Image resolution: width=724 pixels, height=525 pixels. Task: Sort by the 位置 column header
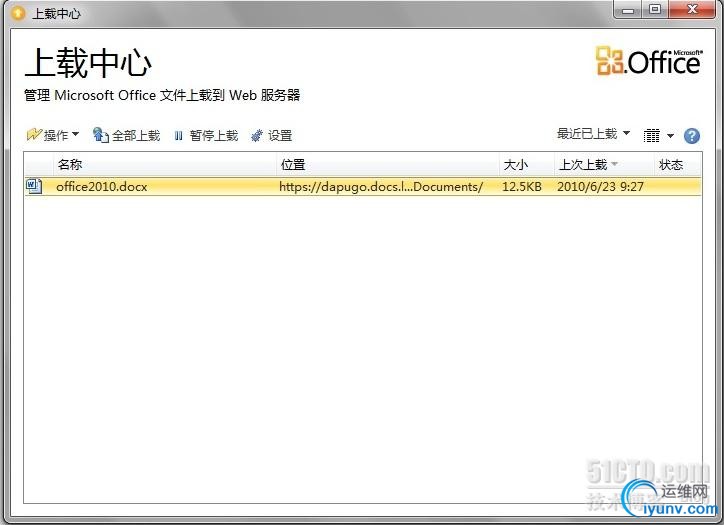coord(388,165)
